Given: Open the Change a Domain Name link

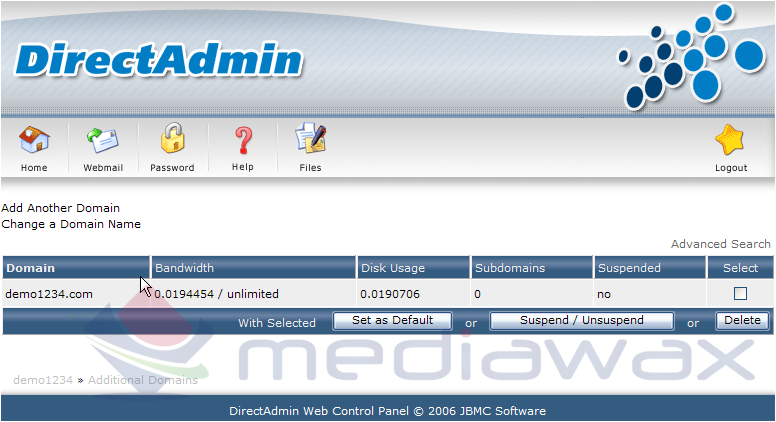Looking at the screenshot, I should click(71, 224).
